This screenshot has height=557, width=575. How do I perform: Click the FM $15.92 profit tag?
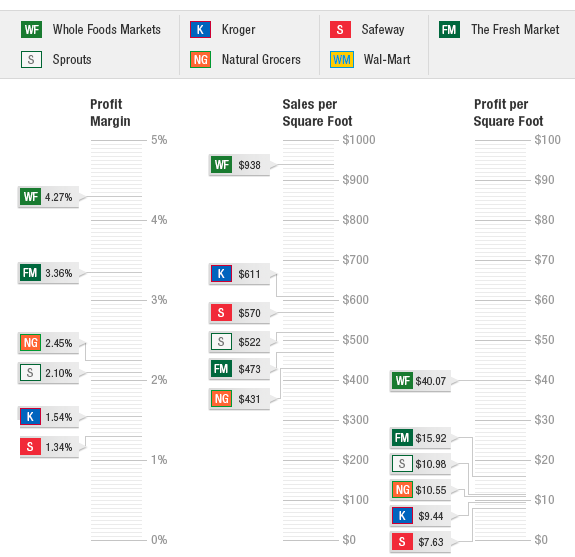(x=420, y=438)
